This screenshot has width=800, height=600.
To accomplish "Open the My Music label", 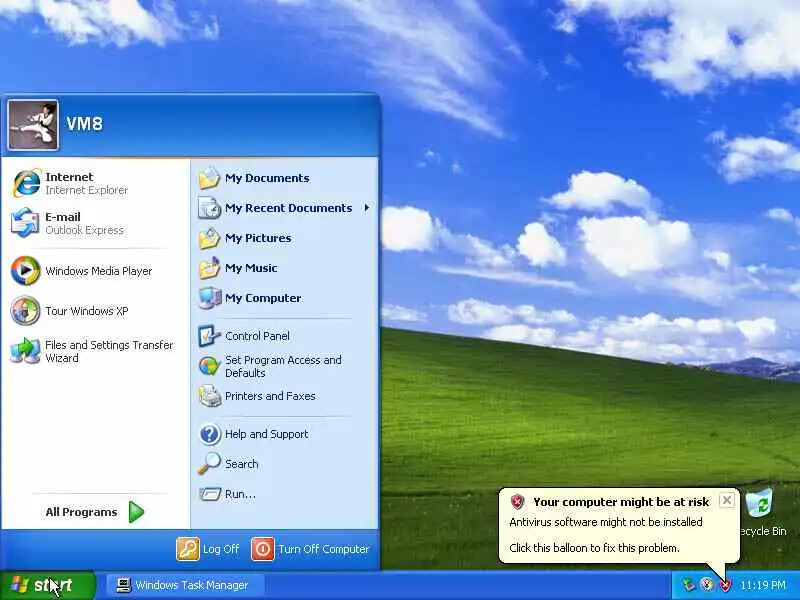I will (x=251, y=268).
